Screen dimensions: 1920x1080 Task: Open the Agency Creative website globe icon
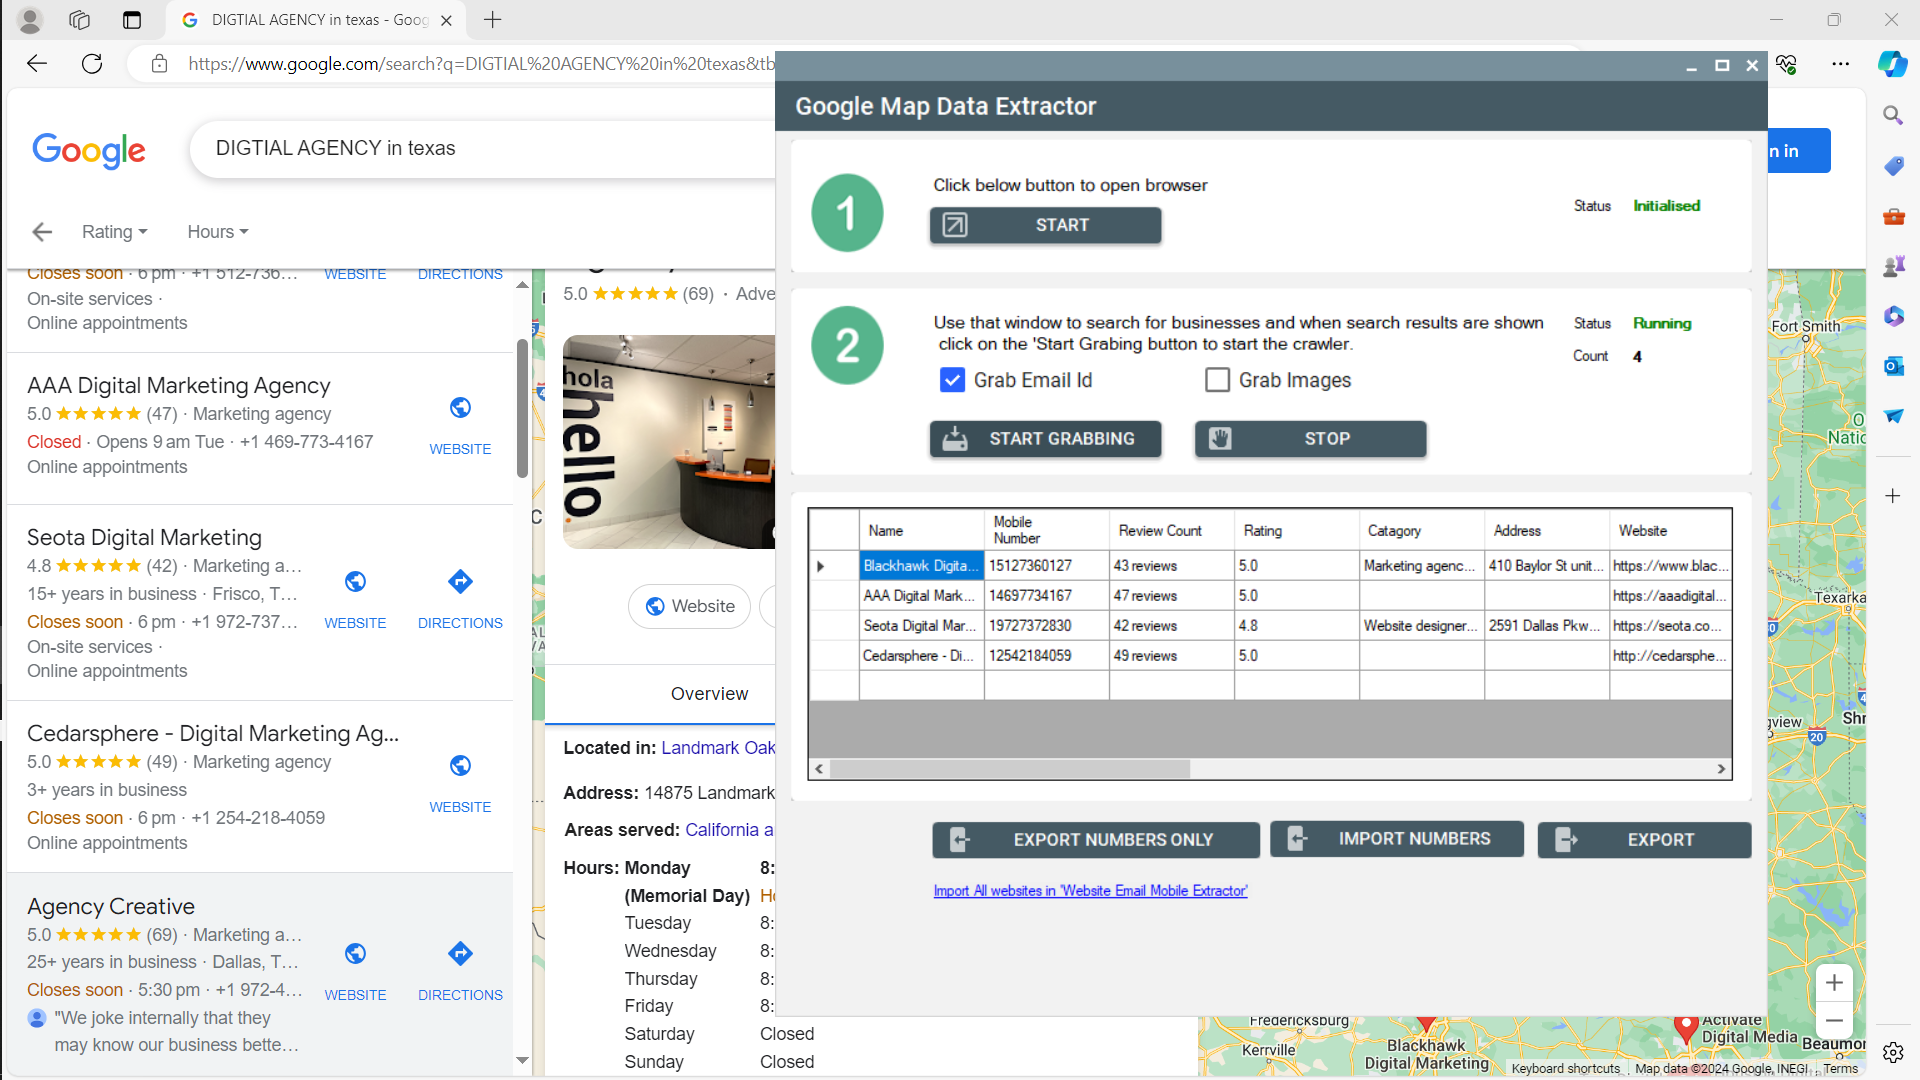point(355,954)
